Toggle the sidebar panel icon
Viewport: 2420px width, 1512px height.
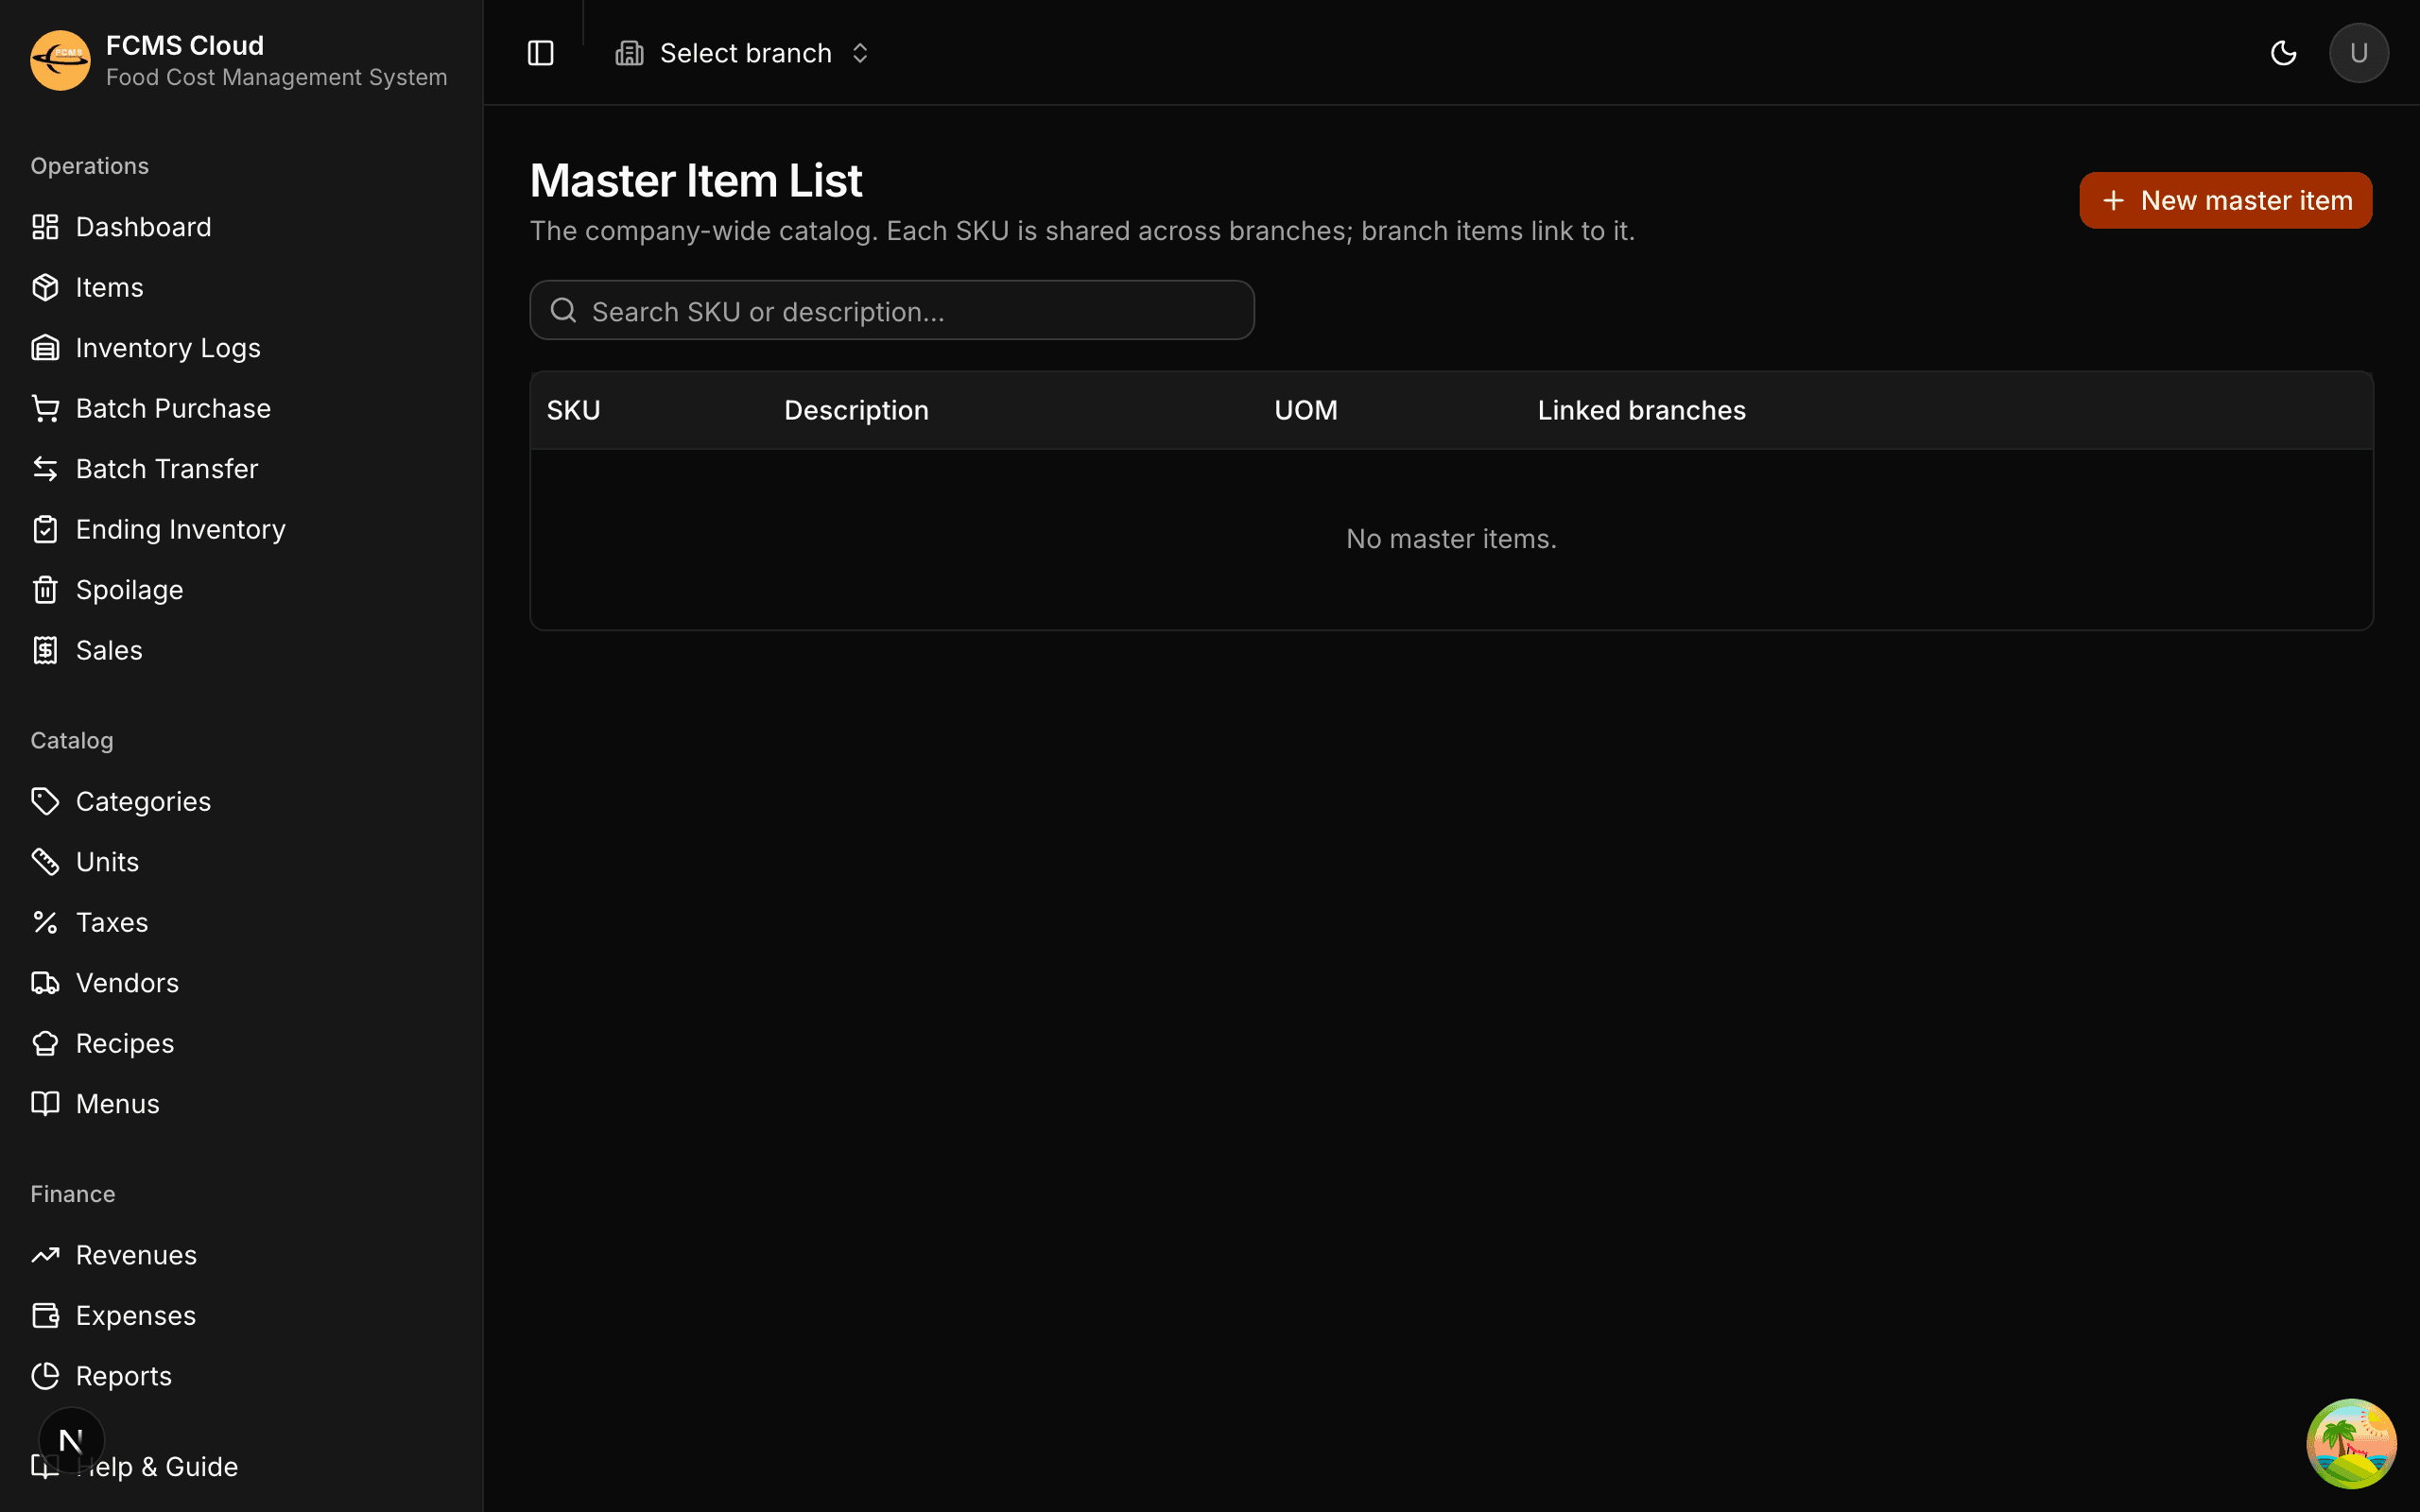[540, 53]
